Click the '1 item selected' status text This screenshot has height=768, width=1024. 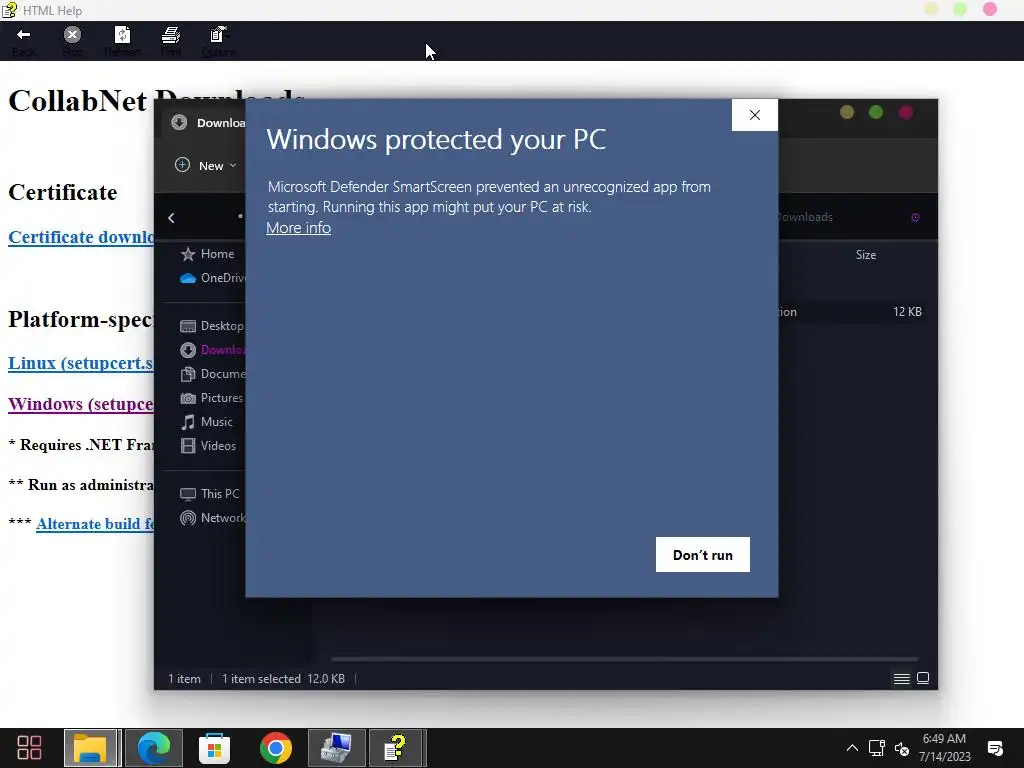(x=261, y=679)
